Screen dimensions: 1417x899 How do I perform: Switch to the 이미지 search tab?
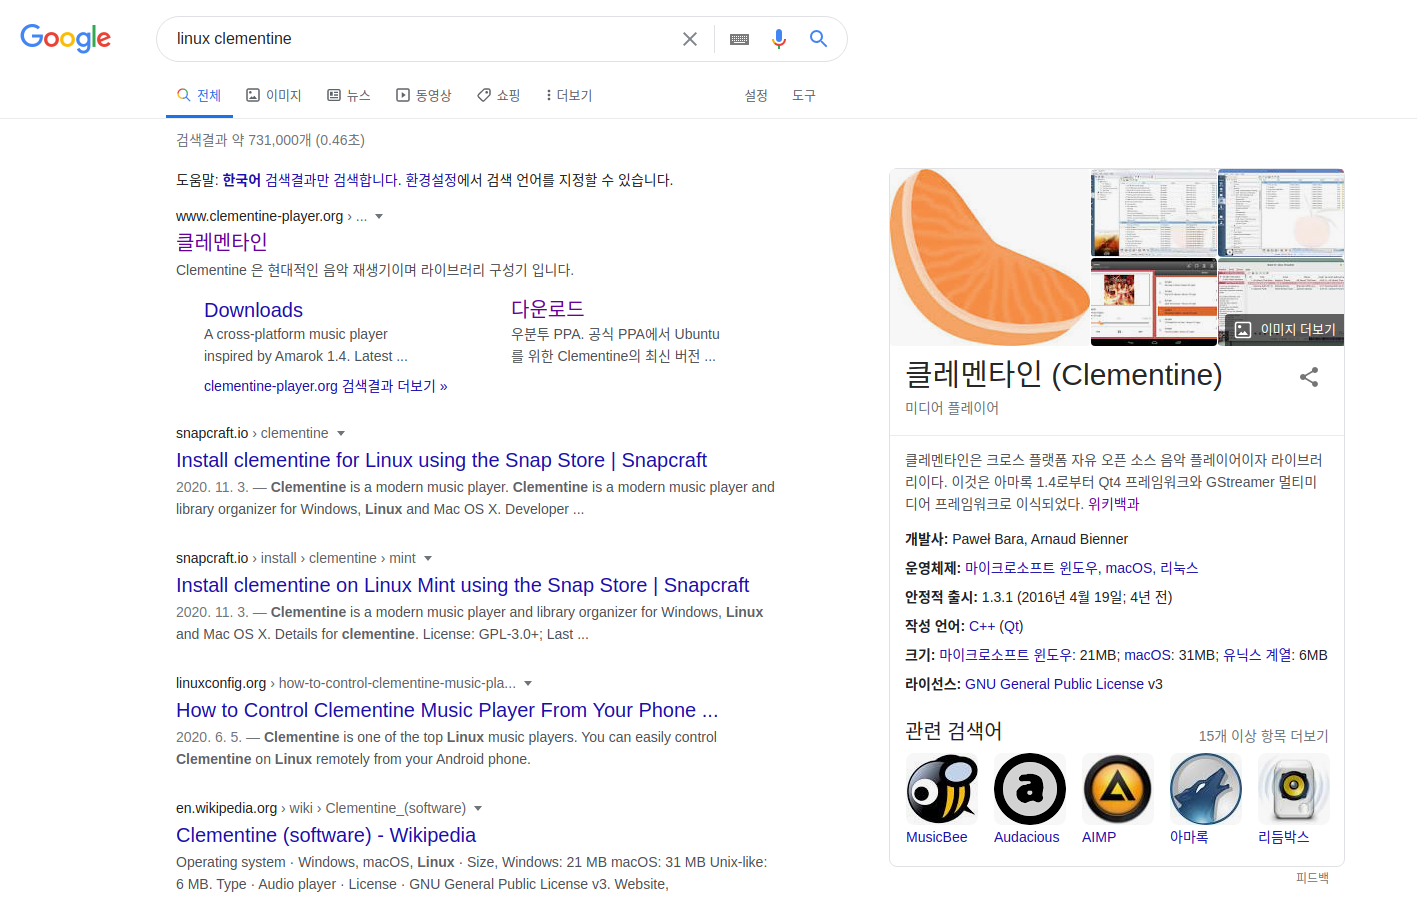(x=274, y=95)
